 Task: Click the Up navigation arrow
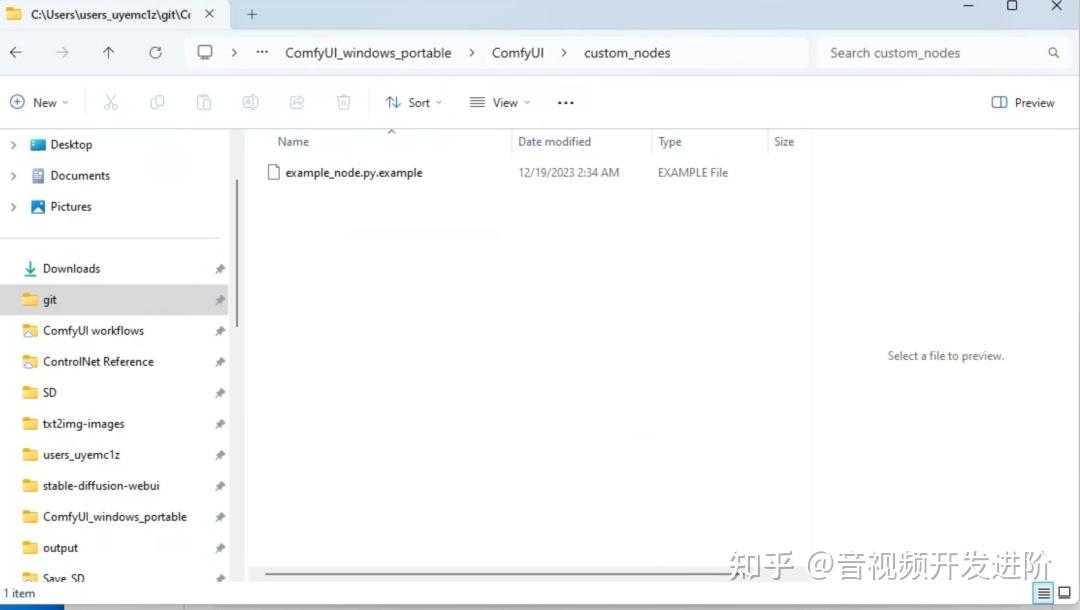point(109,52)
